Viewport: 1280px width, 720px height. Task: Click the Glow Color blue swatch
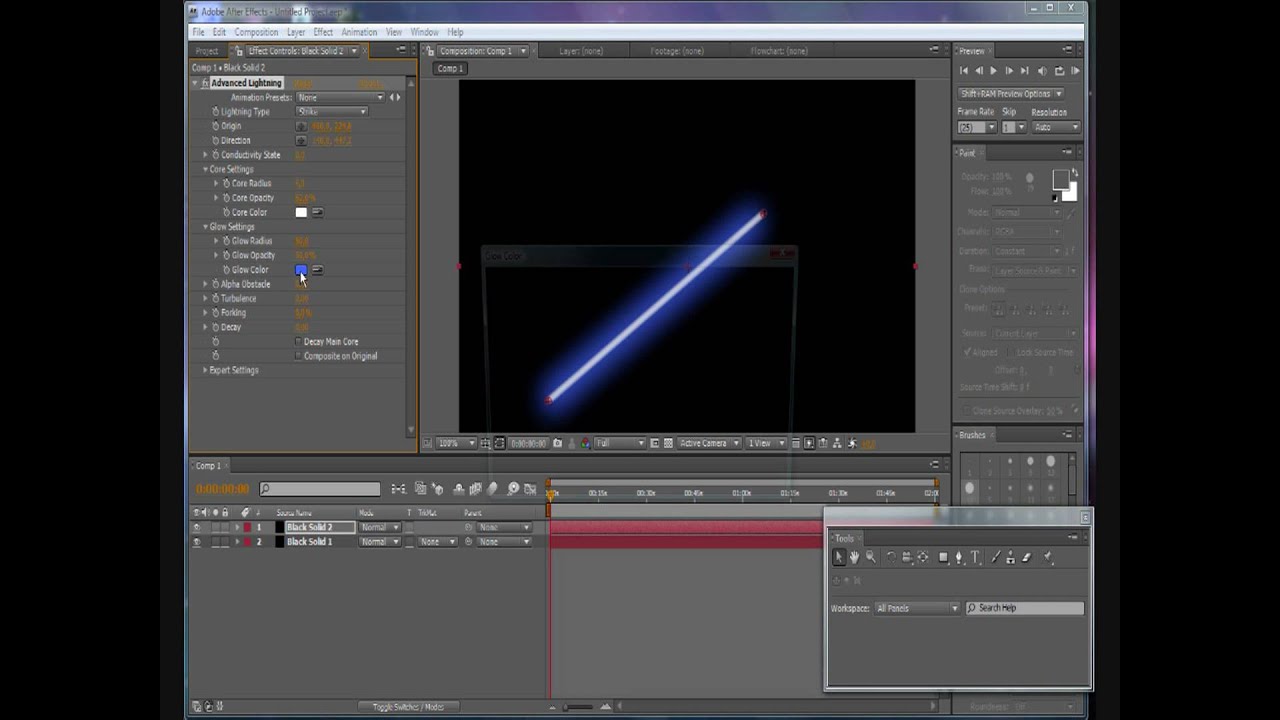[301, 270]
